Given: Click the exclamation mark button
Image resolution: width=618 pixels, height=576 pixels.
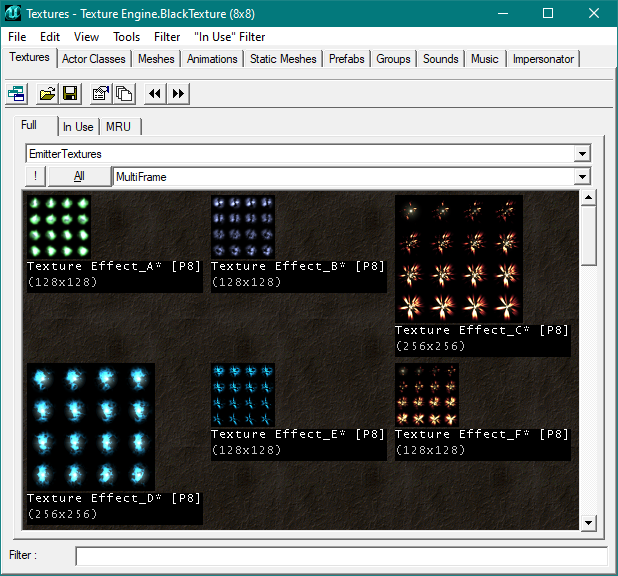Looking at the screenshot, I should click(x=35, y=176).
